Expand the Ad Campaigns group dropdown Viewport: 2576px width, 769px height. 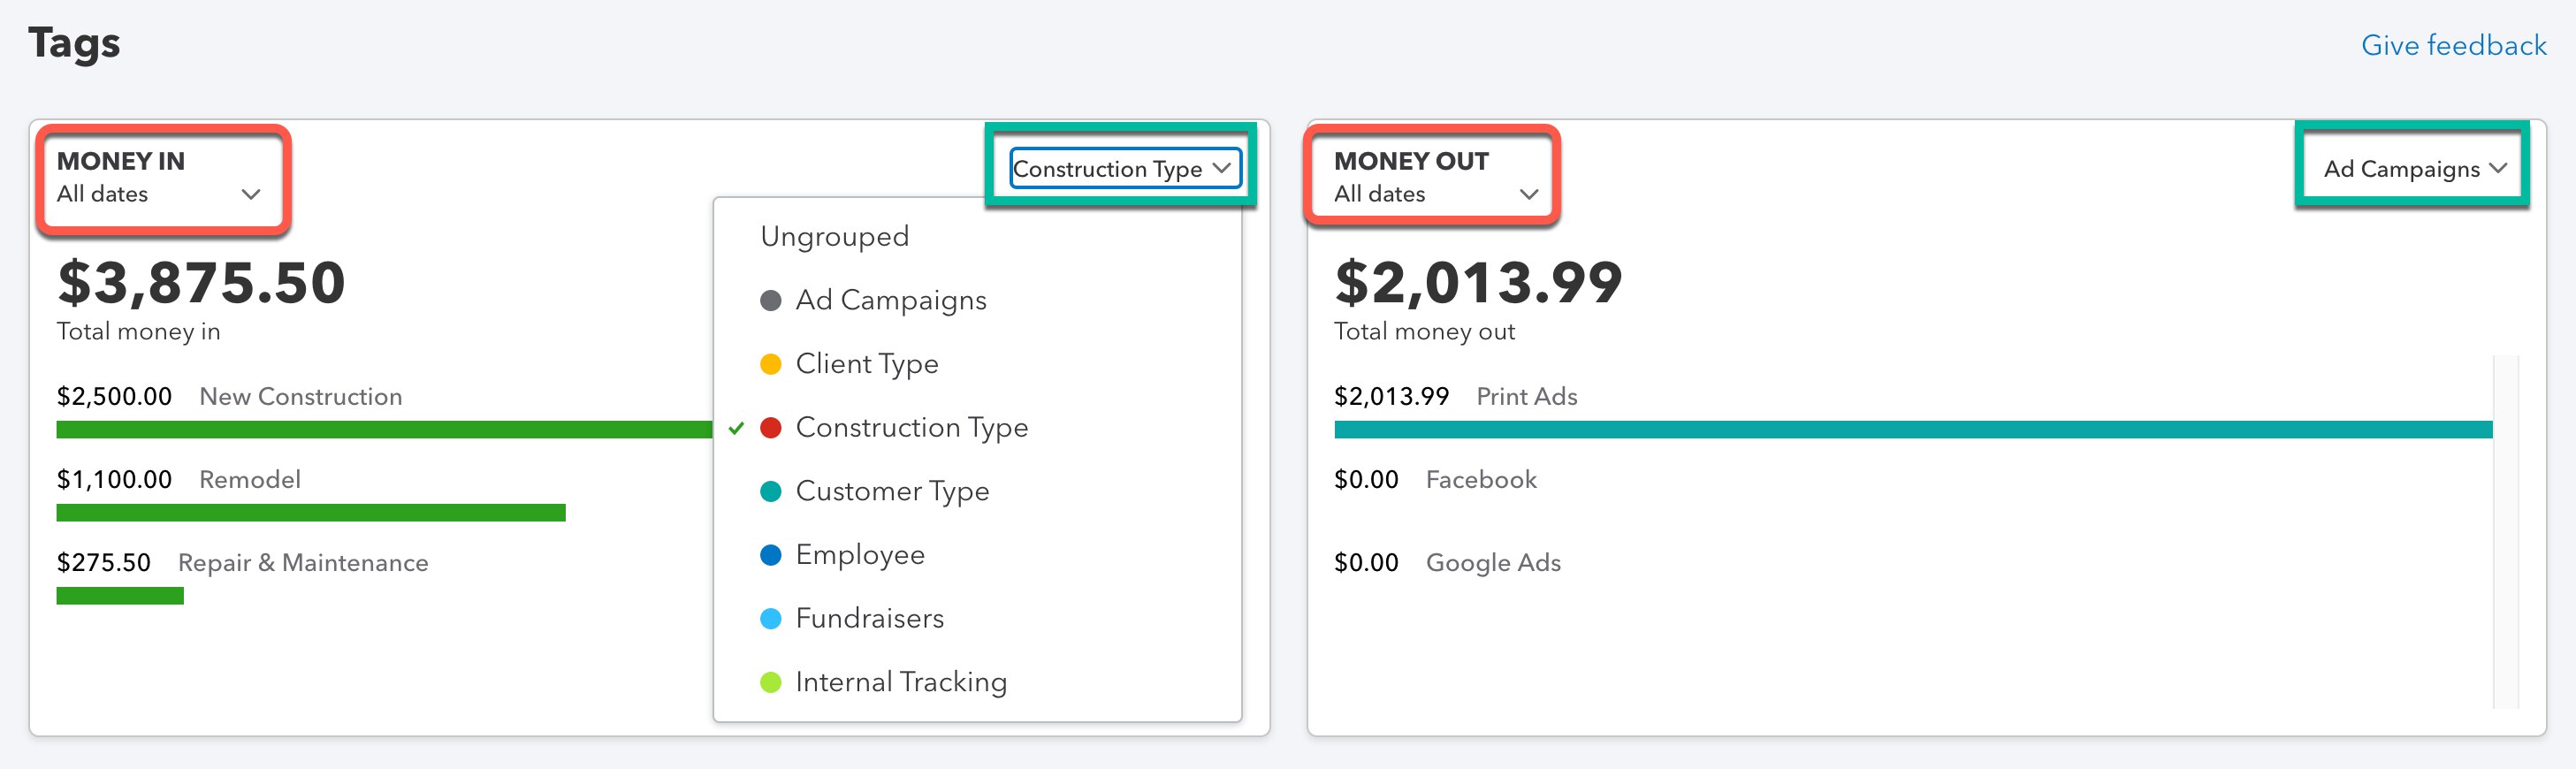[2413, 169]
